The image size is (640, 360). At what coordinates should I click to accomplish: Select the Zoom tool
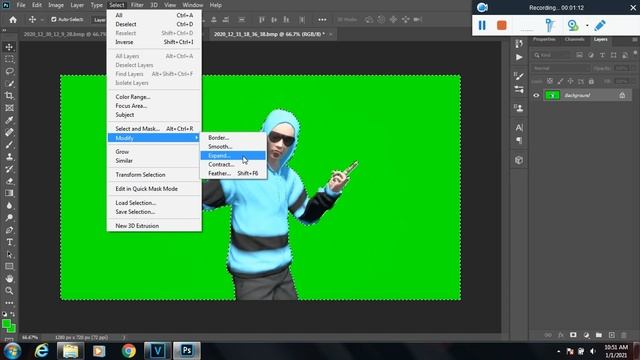click(9, 291)
